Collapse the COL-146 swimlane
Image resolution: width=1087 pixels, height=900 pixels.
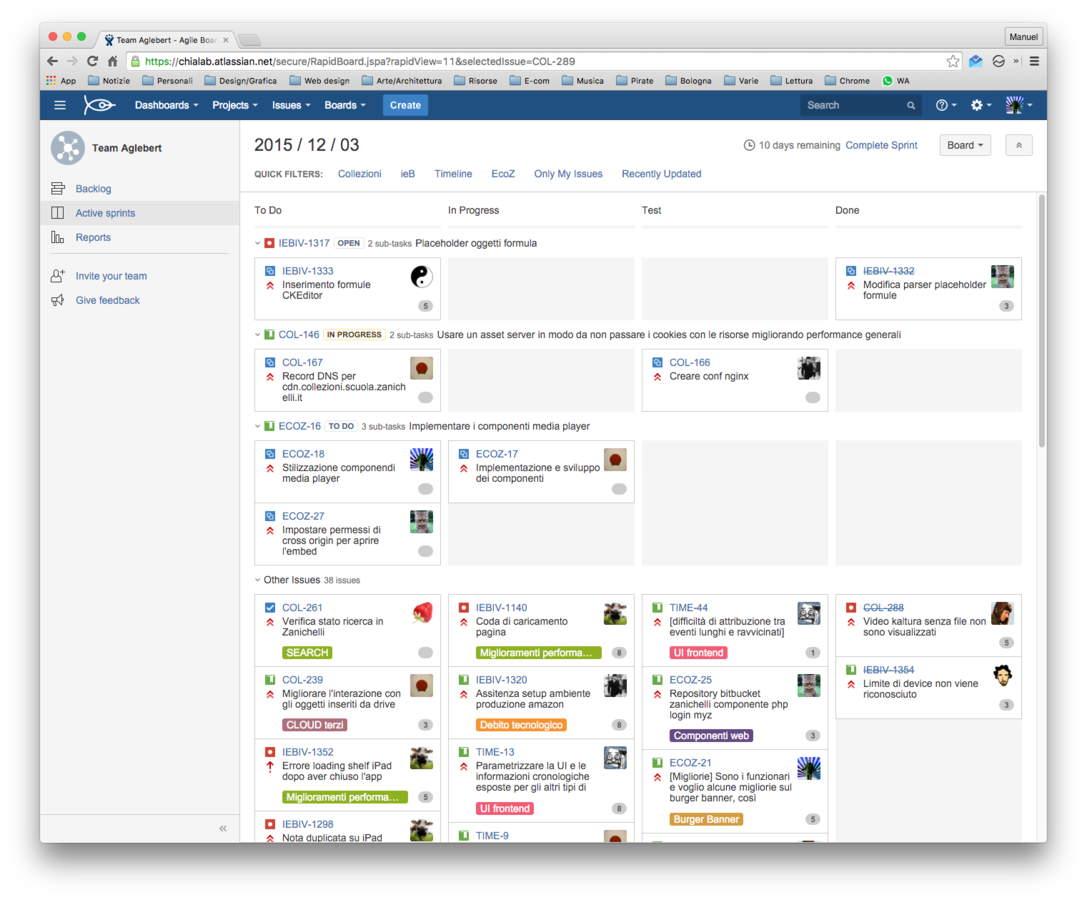click(258, 335)
